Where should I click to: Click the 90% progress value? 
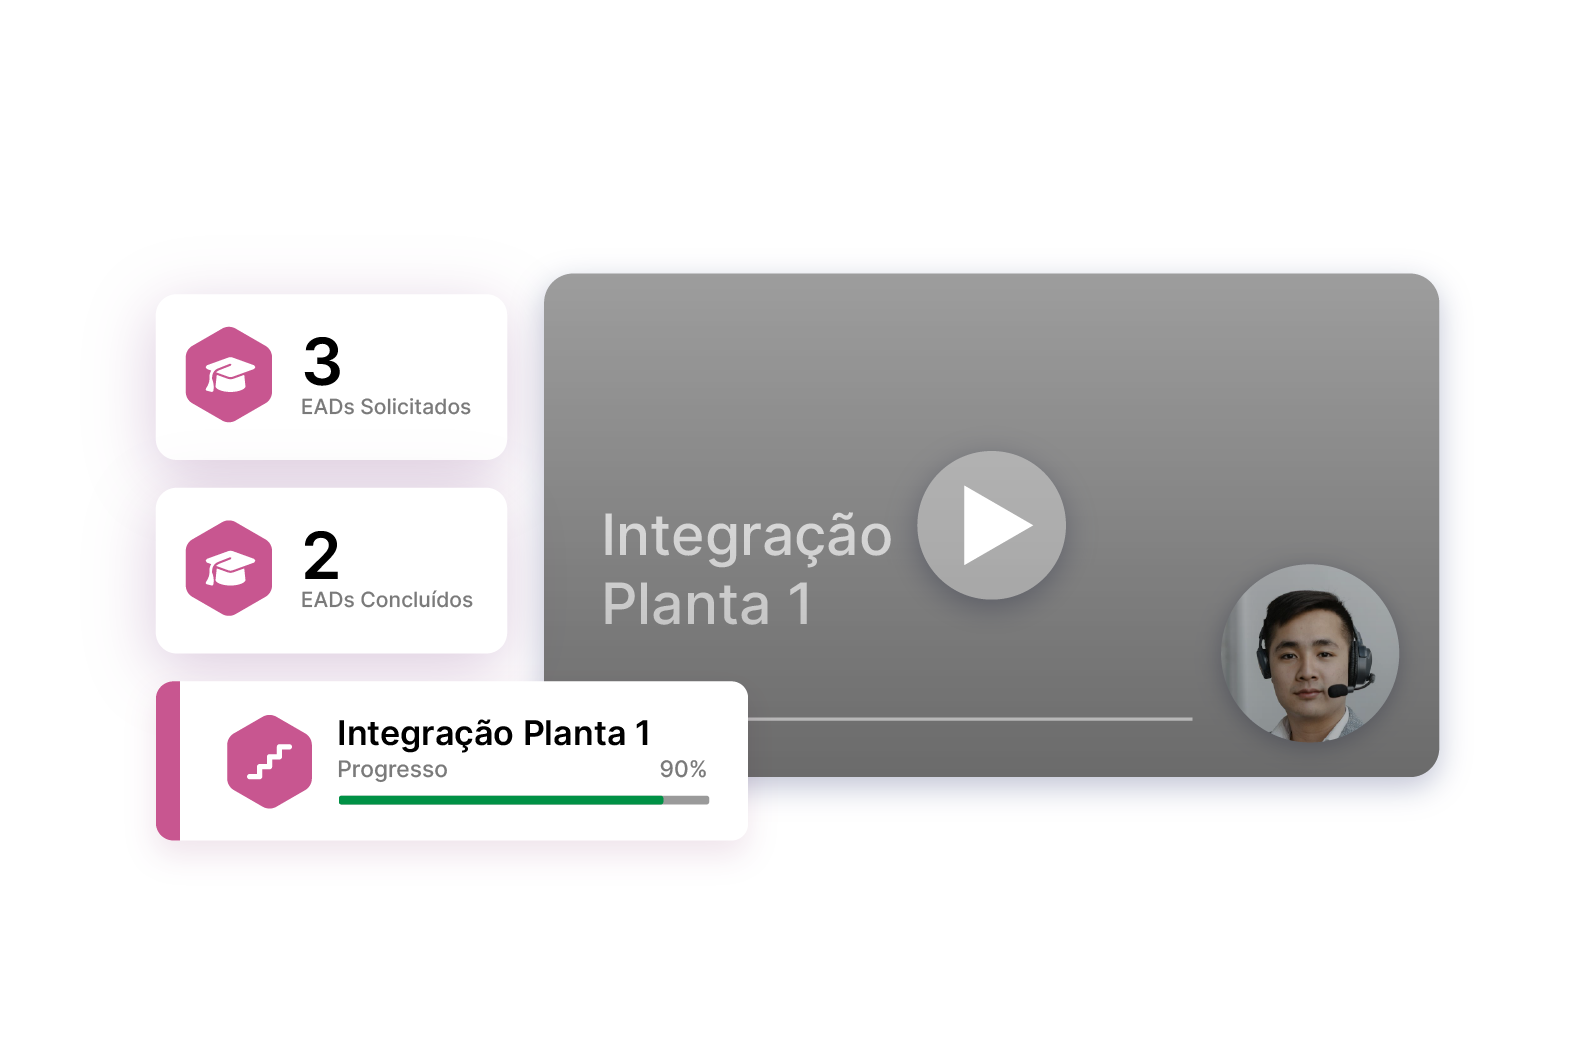point(683,769)
